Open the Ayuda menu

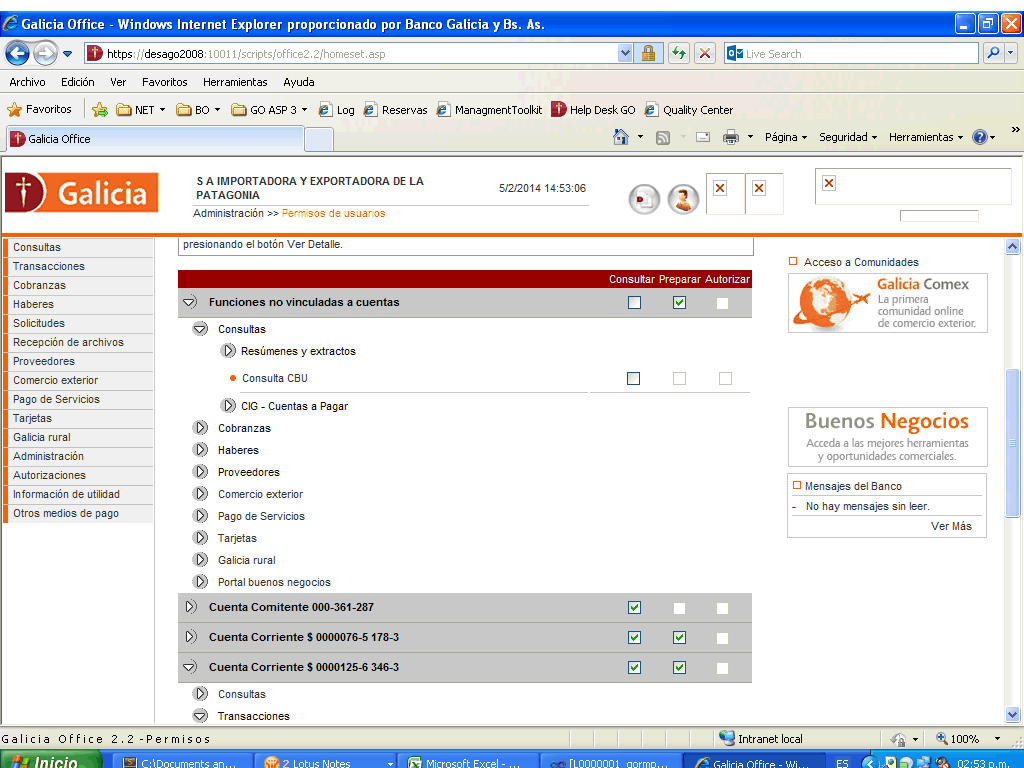point(299,82)
